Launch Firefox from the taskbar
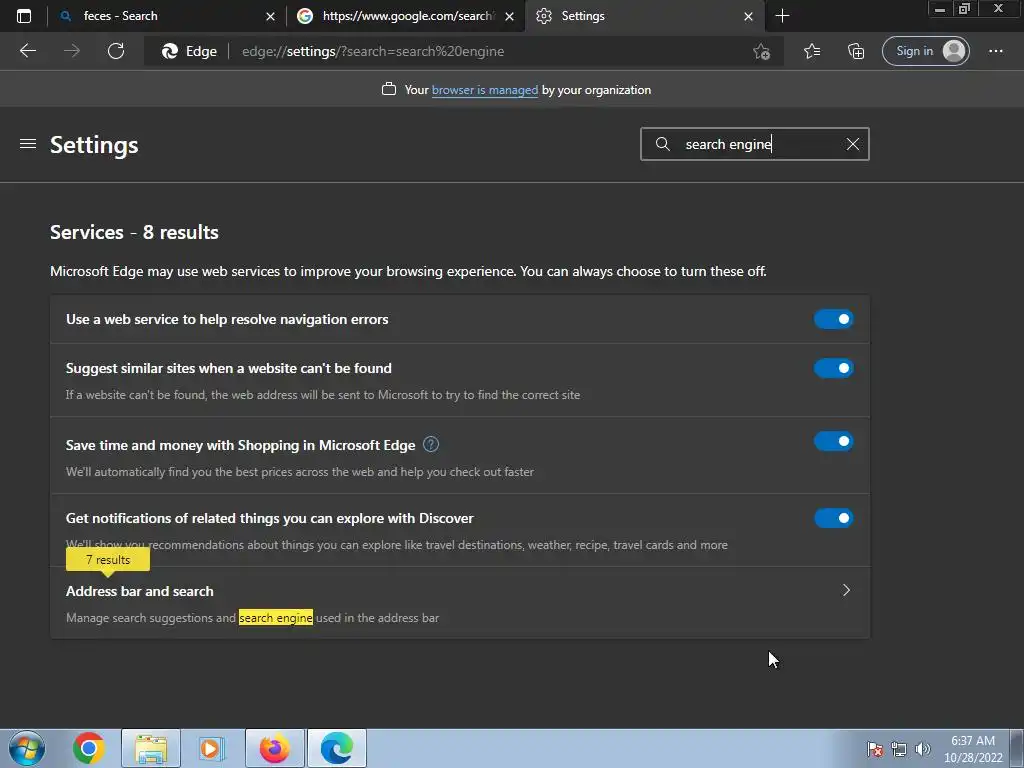The width and height of the screenshot is (1024, 768). tap(275, 748)
